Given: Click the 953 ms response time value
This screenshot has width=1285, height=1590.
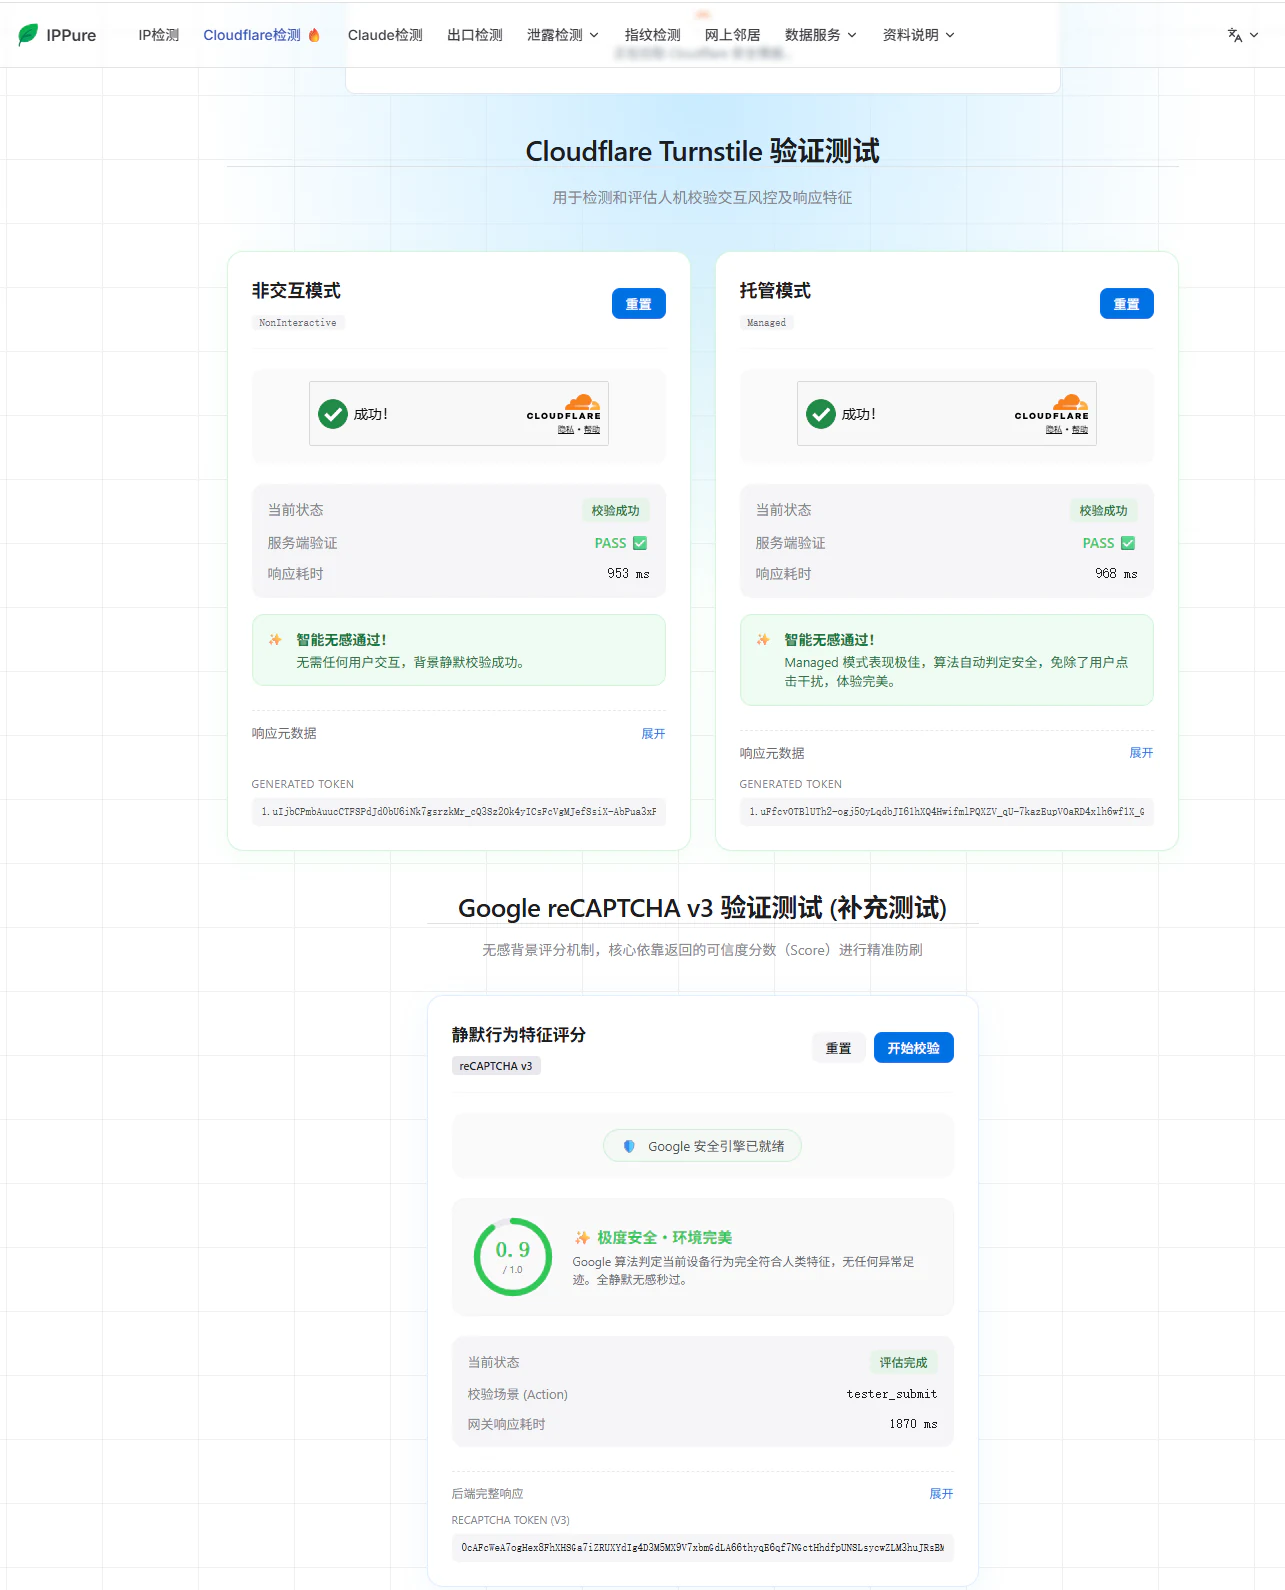Looking at the screenshot, I should point(628,574).
